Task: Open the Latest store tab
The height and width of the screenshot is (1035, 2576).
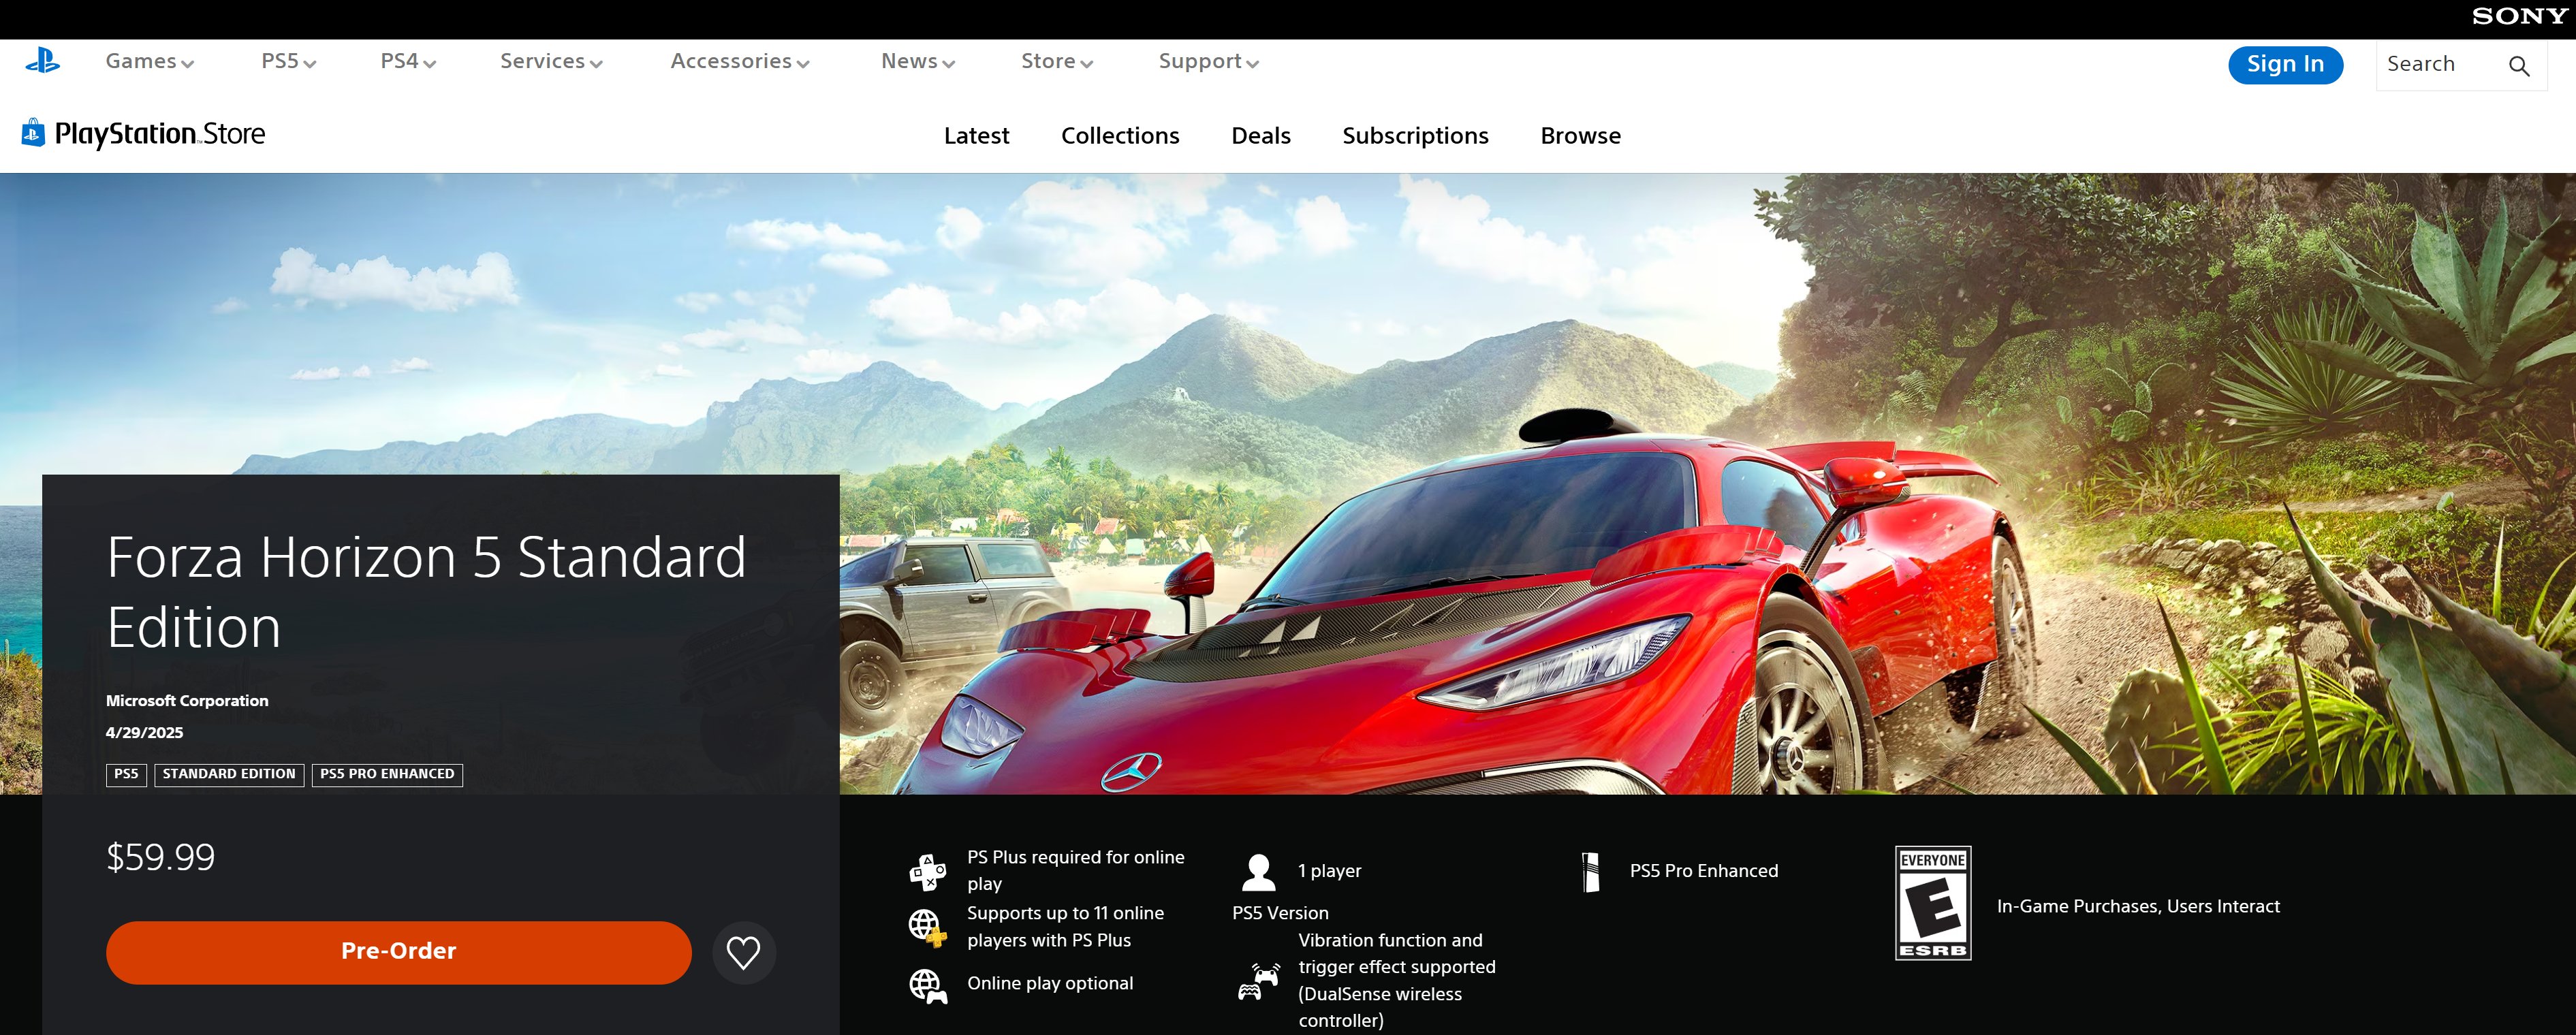Action: point(976,136)
